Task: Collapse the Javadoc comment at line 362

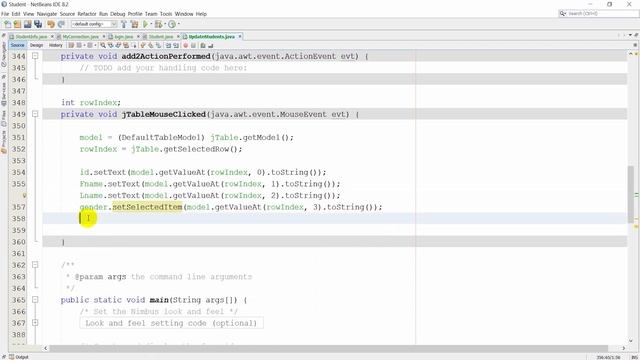Action: pyautogui.click(x=36, y=265)
